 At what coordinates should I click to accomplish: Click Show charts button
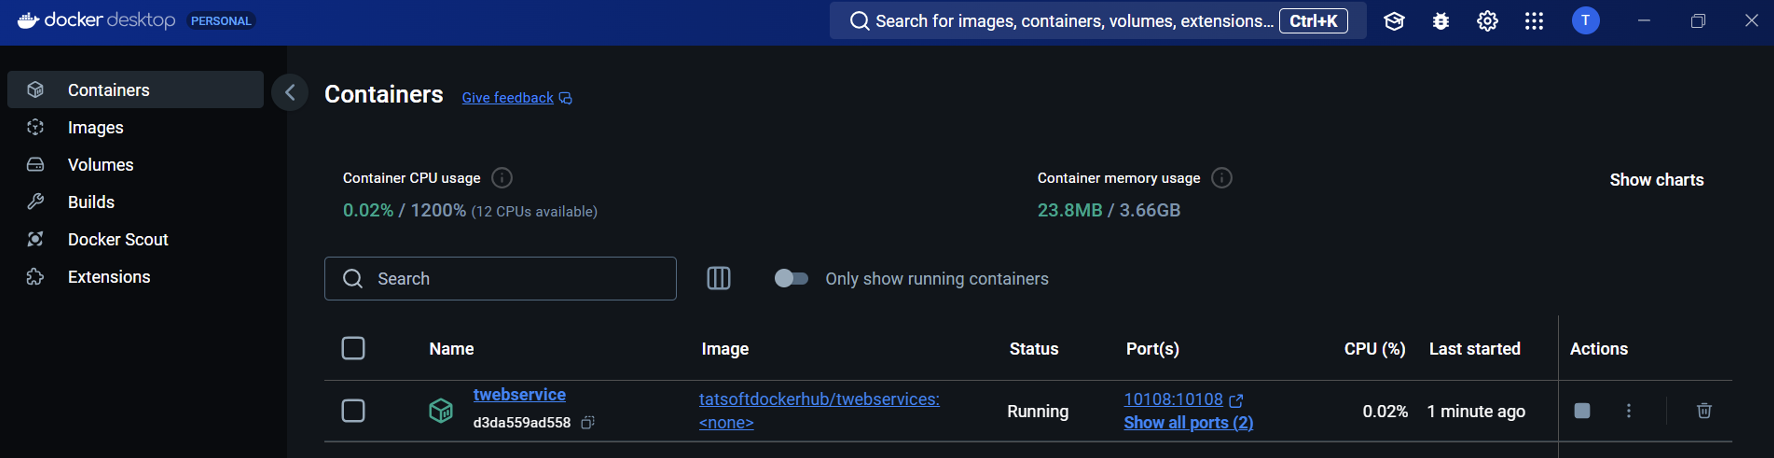pos(1656,180)
